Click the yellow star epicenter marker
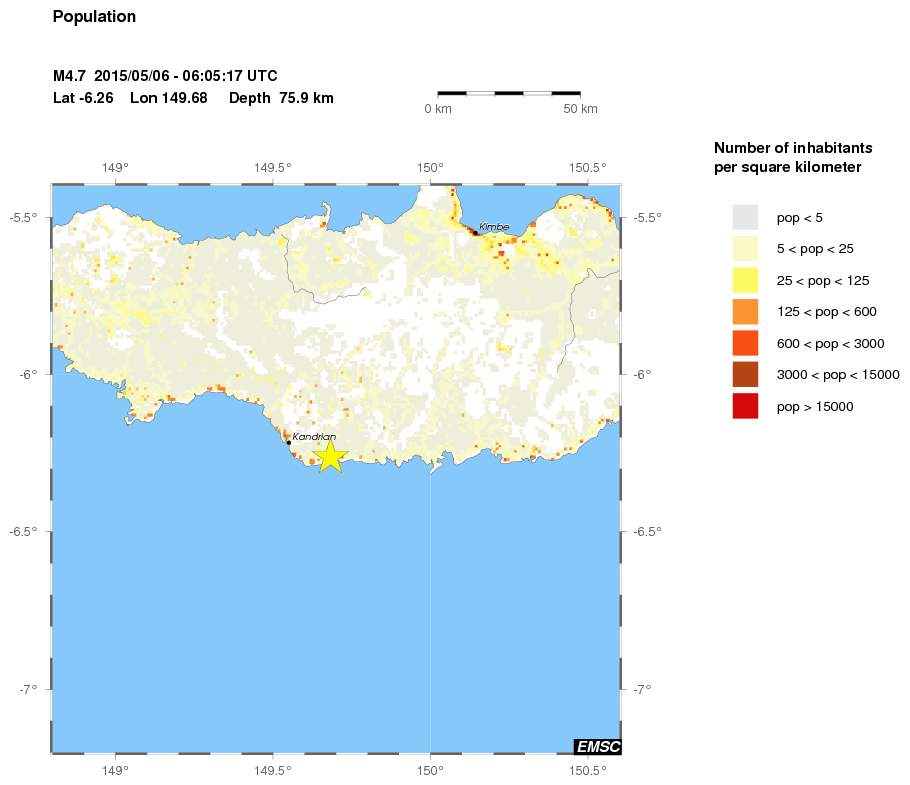Screen dimensions: 910x785 330,456
